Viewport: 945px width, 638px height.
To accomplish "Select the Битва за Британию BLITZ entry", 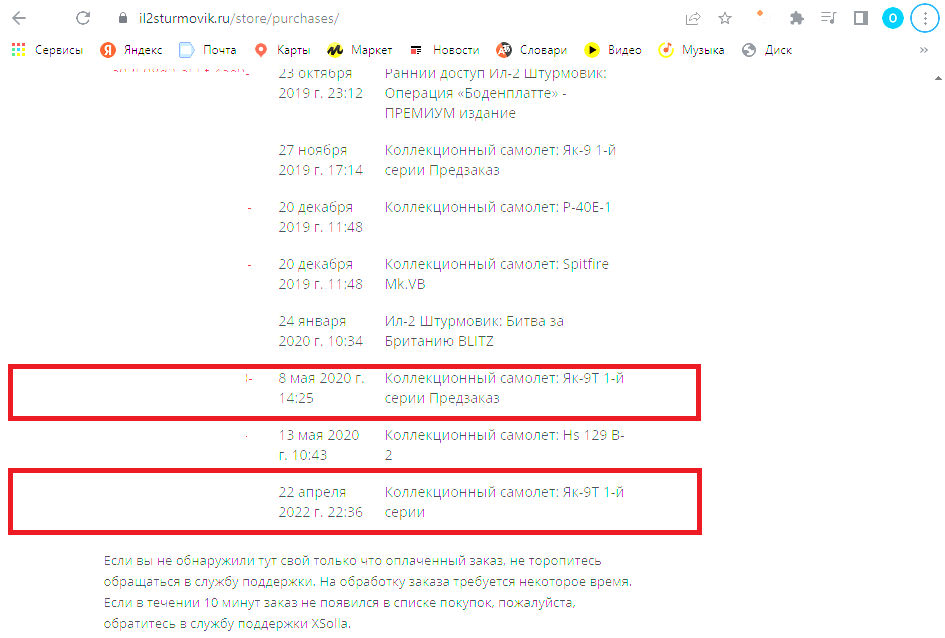I will pyautogui.click(x=474, y=331).
